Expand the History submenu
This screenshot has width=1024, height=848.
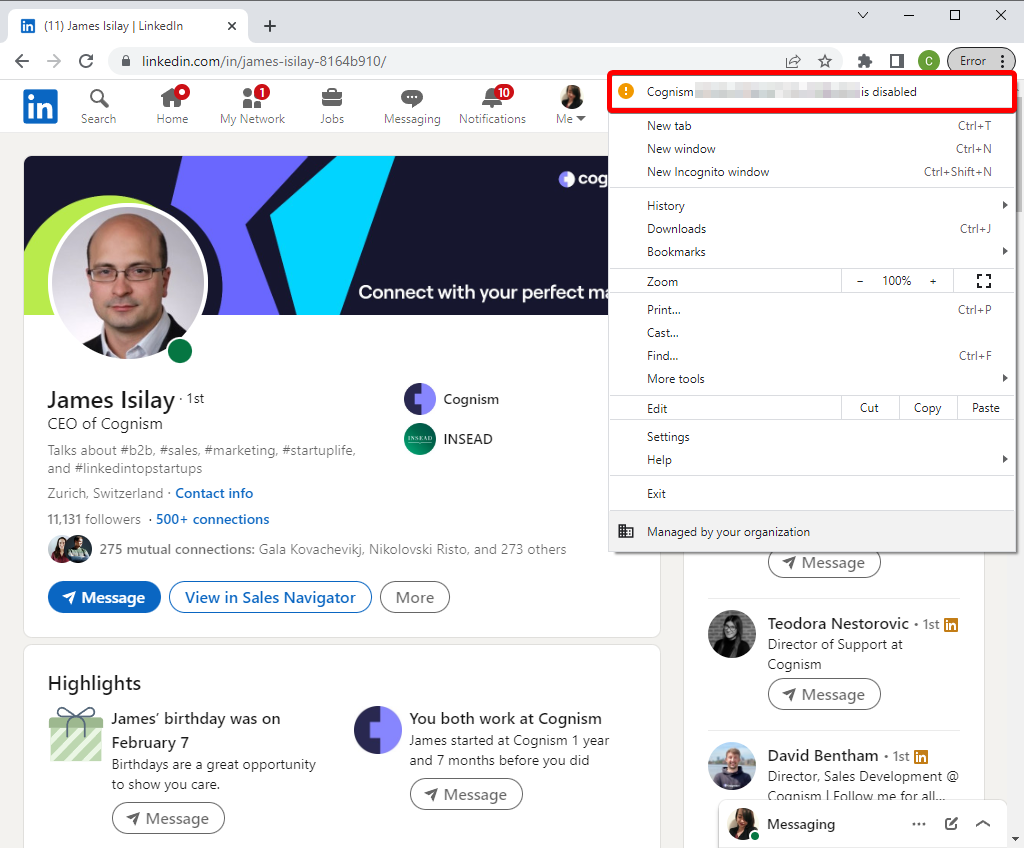click(x=812, y=206)
